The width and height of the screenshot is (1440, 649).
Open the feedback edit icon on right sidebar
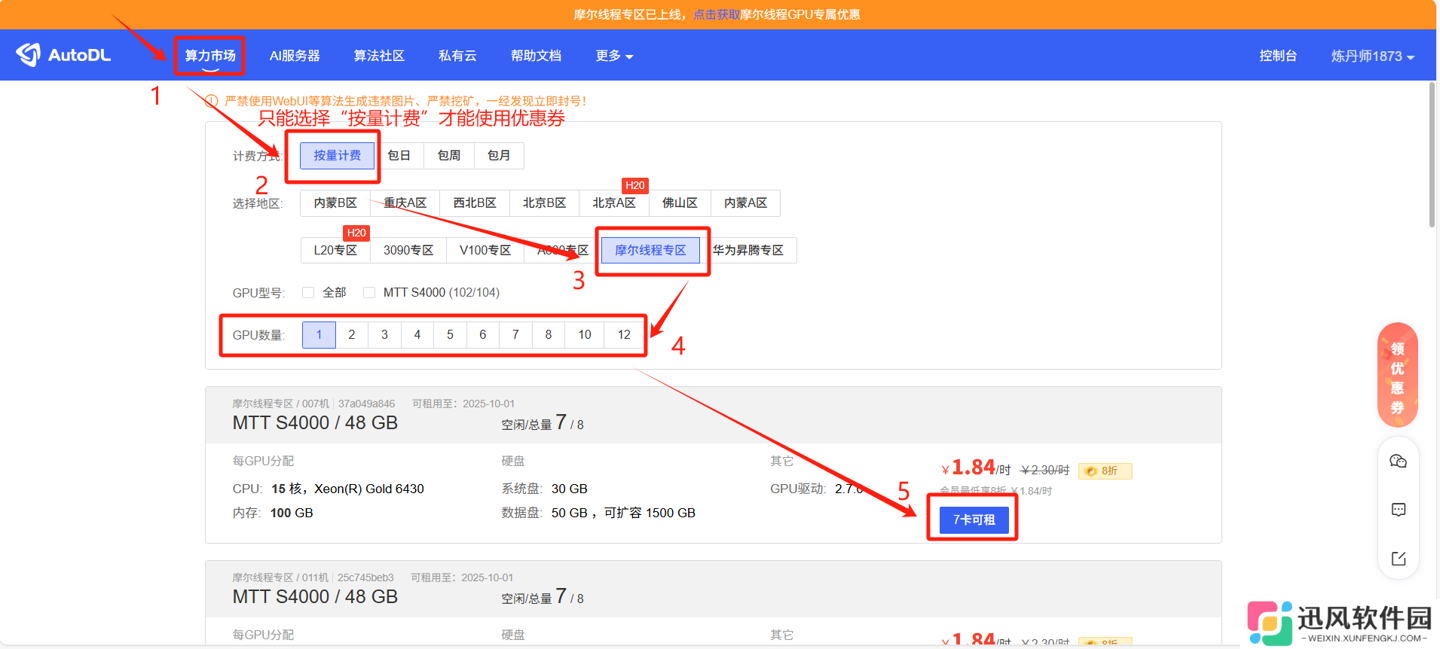[x=1398, y=558]
